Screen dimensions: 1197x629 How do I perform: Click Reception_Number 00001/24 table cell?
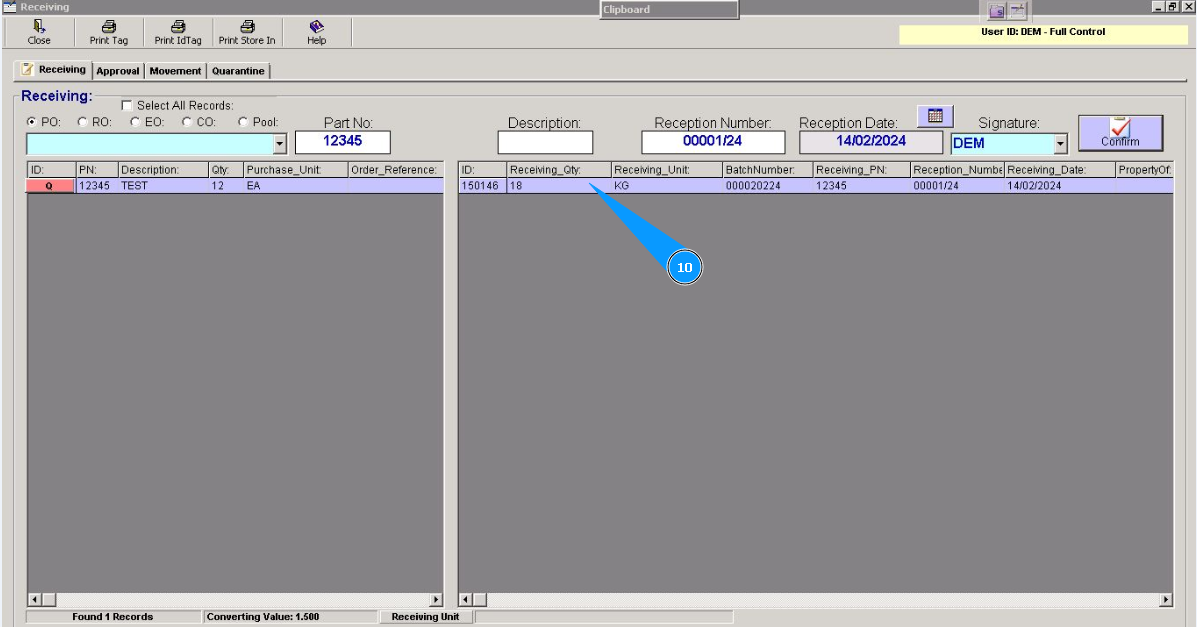[957, 185]
